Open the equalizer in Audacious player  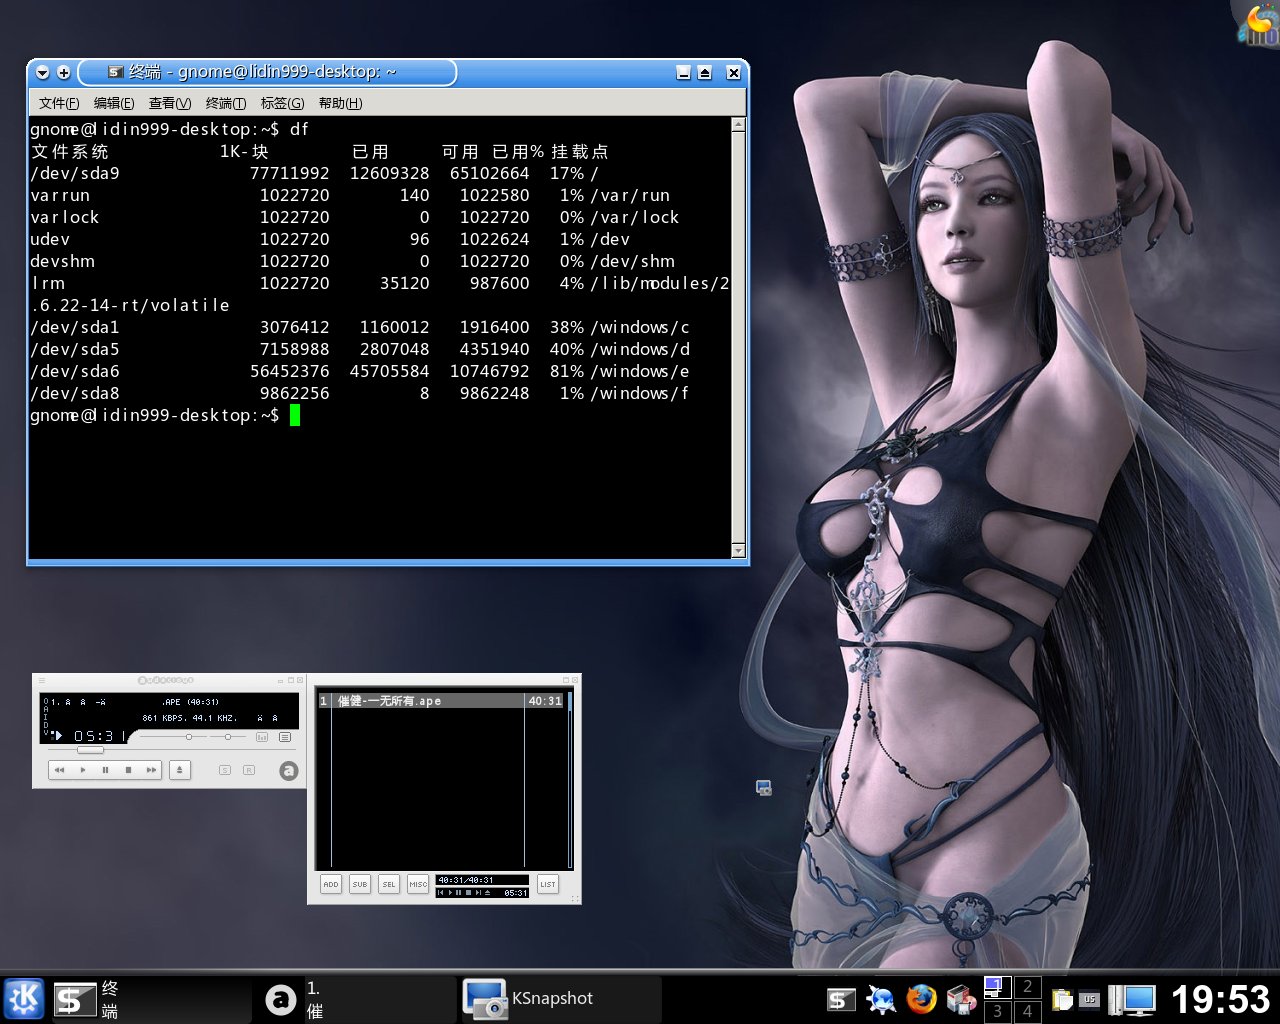[x=262, y=737]
